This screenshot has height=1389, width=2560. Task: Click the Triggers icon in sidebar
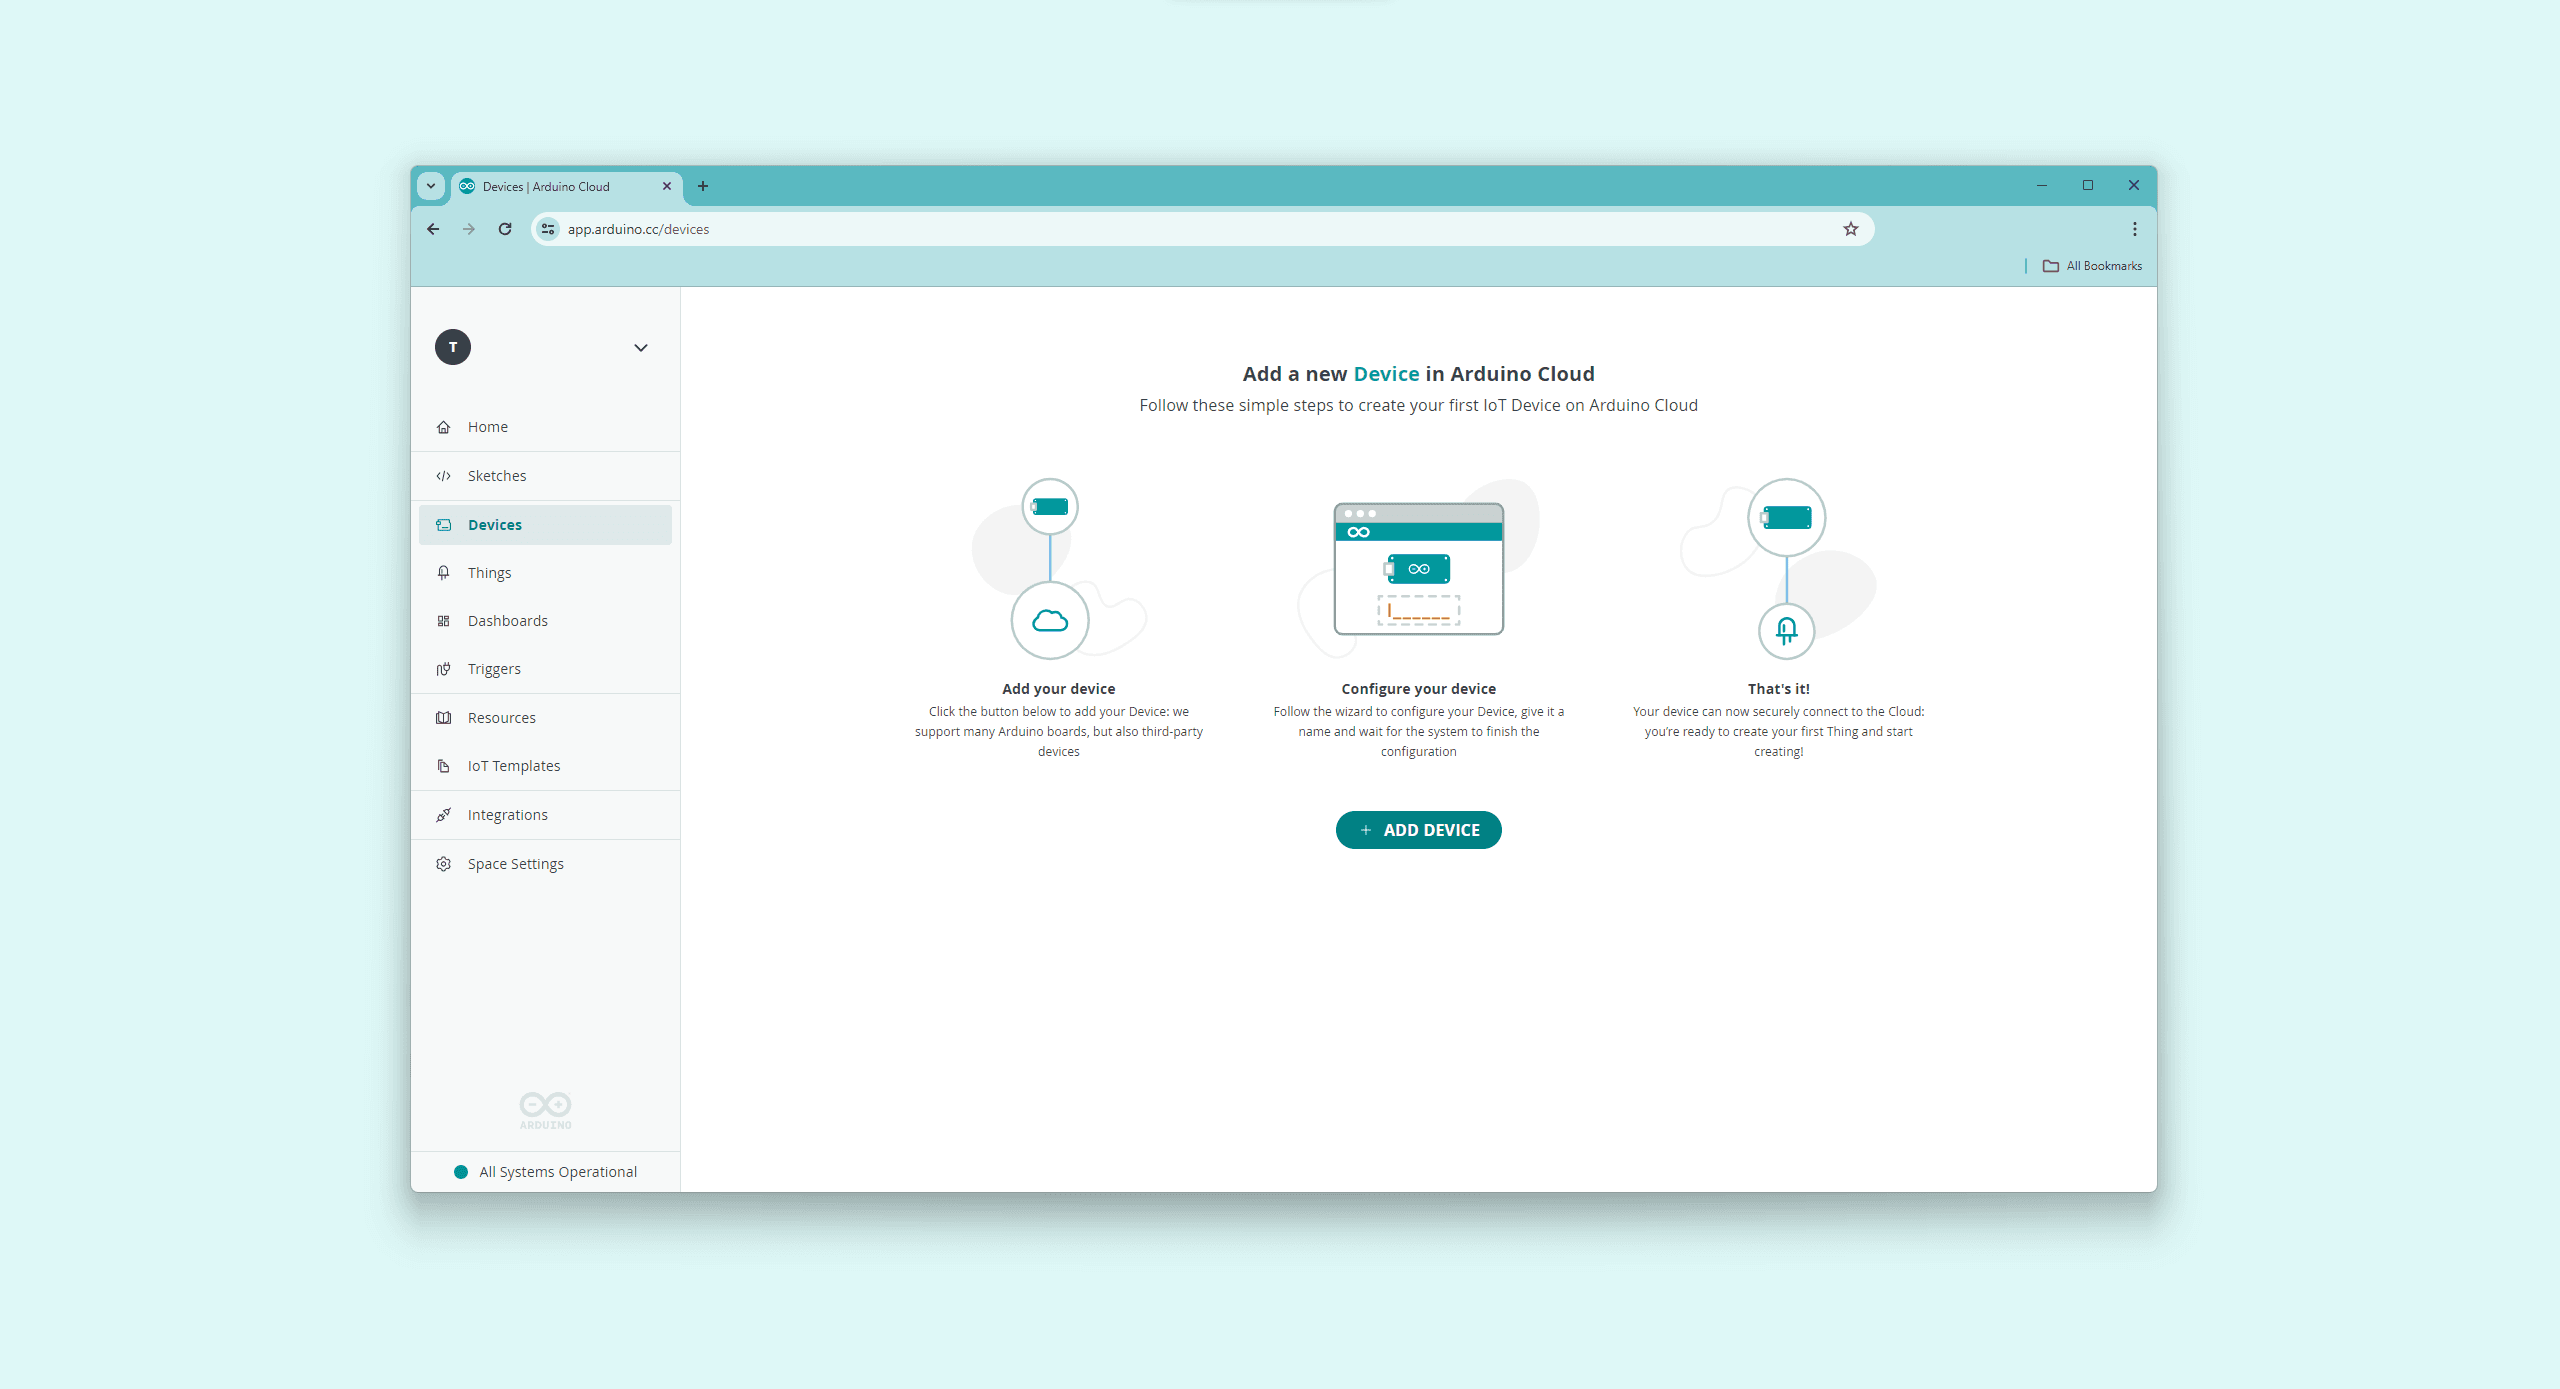[x=443, y=669]
